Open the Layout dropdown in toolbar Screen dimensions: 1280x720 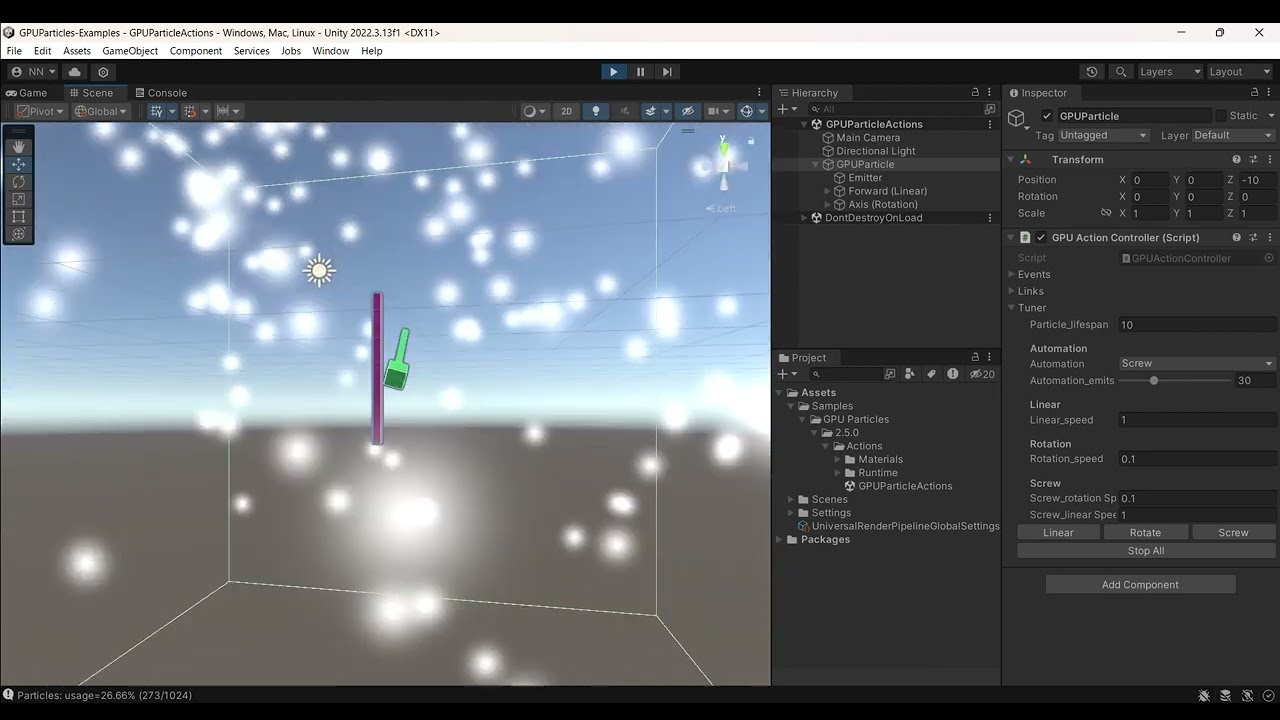tap(1239, 72)
